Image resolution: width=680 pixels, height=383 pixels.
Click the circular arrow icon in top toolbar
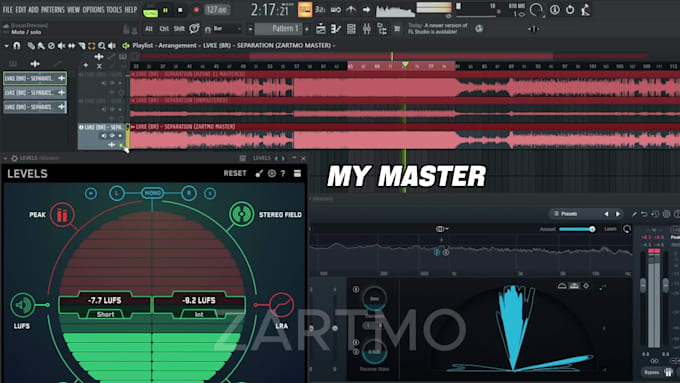570,10
